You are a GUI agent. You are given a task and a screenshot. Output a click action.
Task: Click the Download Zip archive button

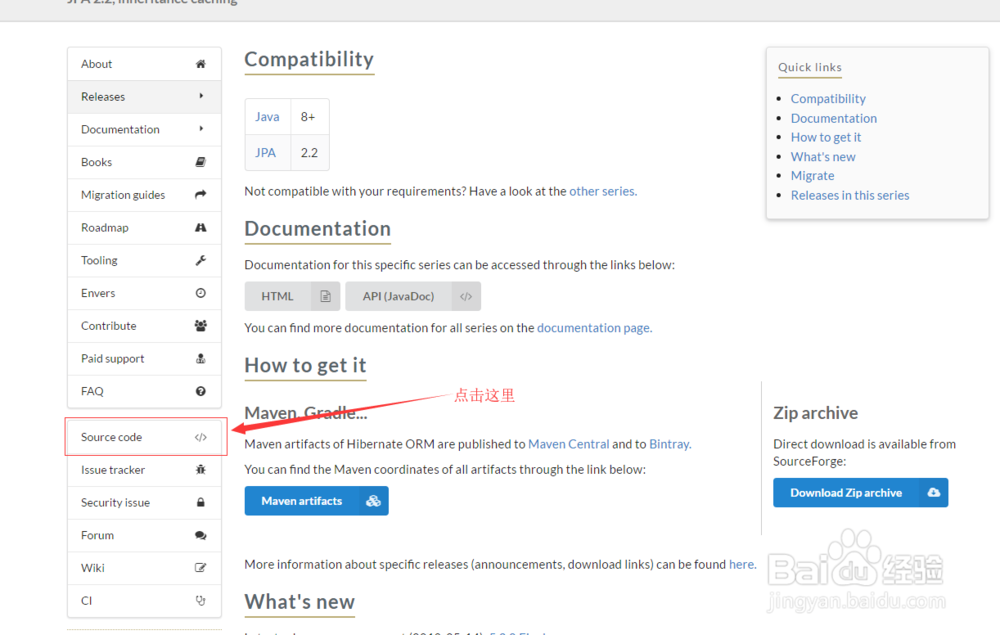tap(860, 493)
